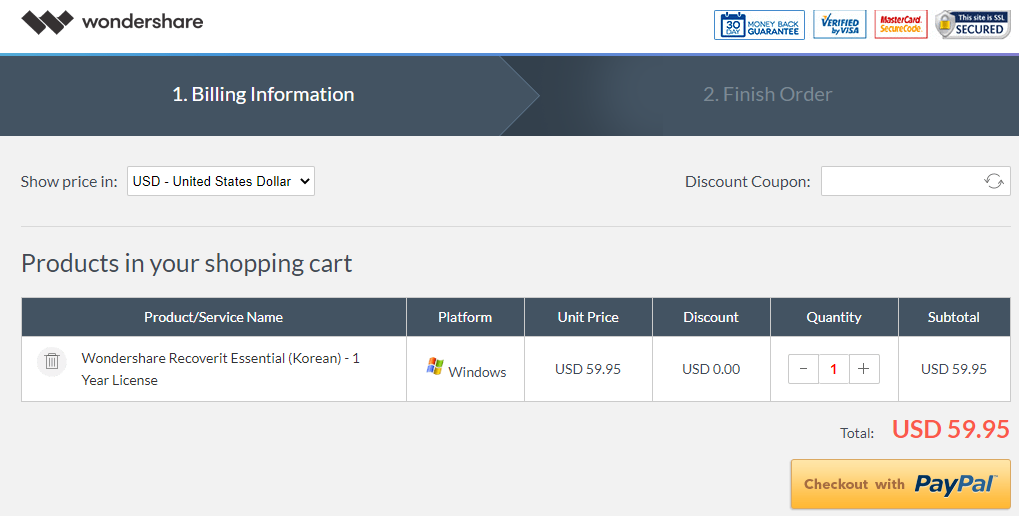Viewport: 1019px width, 516px height.
Task: Increase quantity with the plus button
Action: (863, 369)
